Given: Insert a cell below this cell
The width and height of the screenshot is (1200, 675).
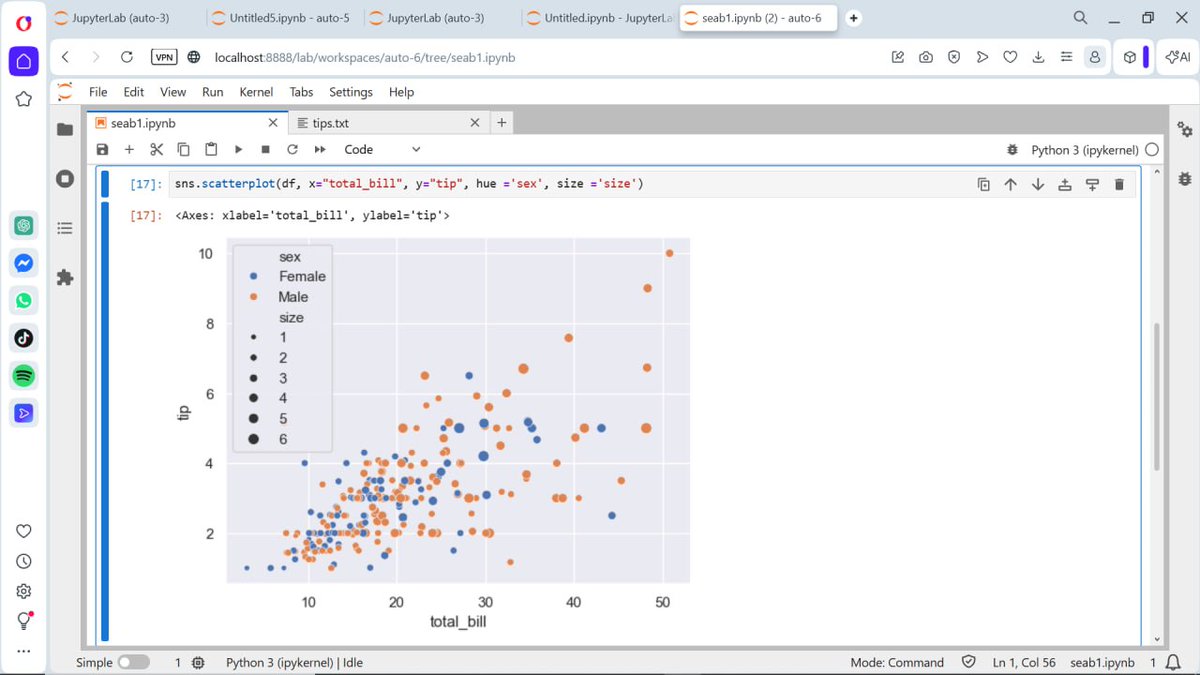Looking at the screenshot, I should [x=1092, y=184].
